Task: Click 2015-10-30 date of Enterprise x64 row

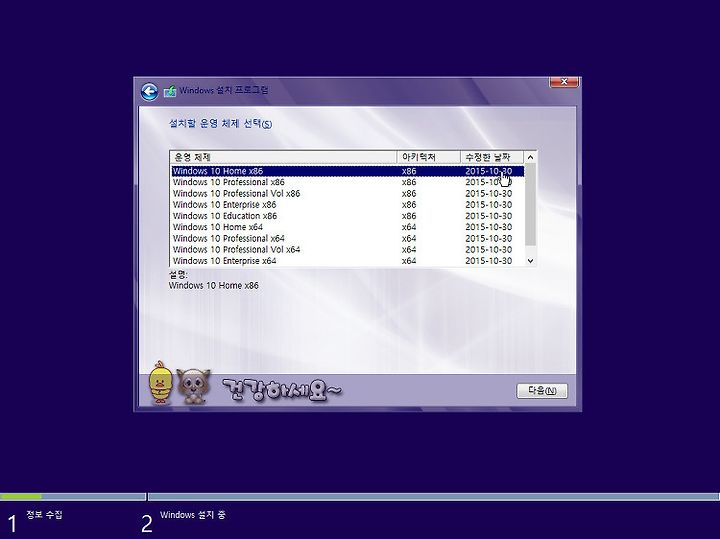Action: pos(489,261)
